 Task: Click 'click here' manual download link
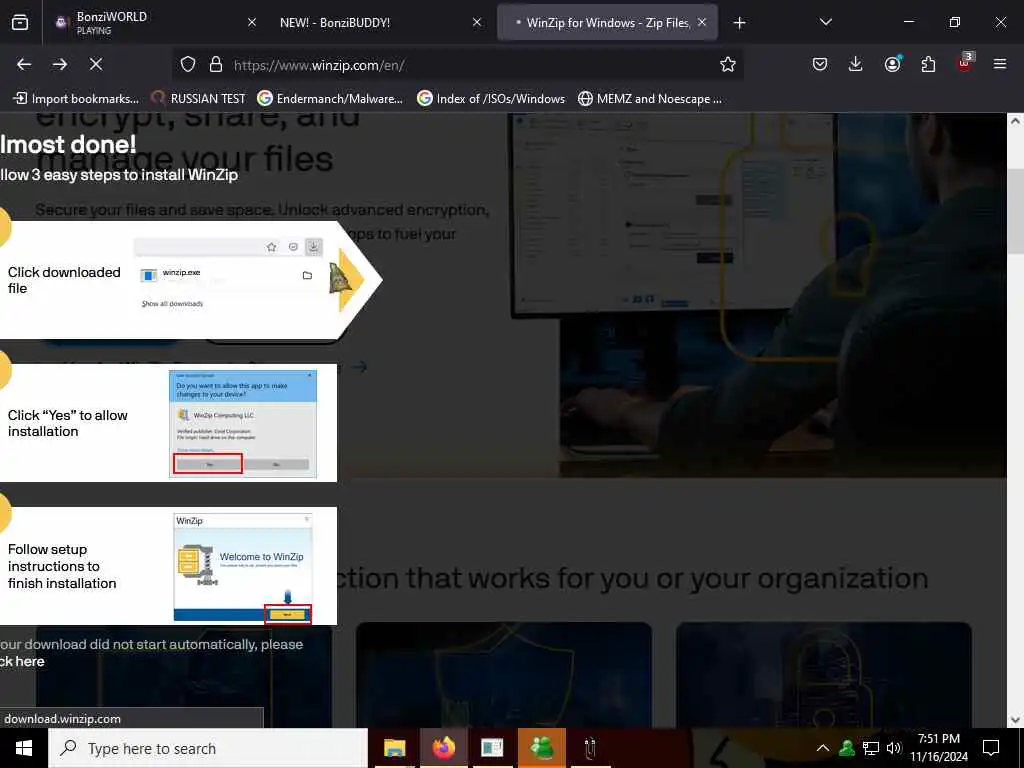(x=22, y=661)
